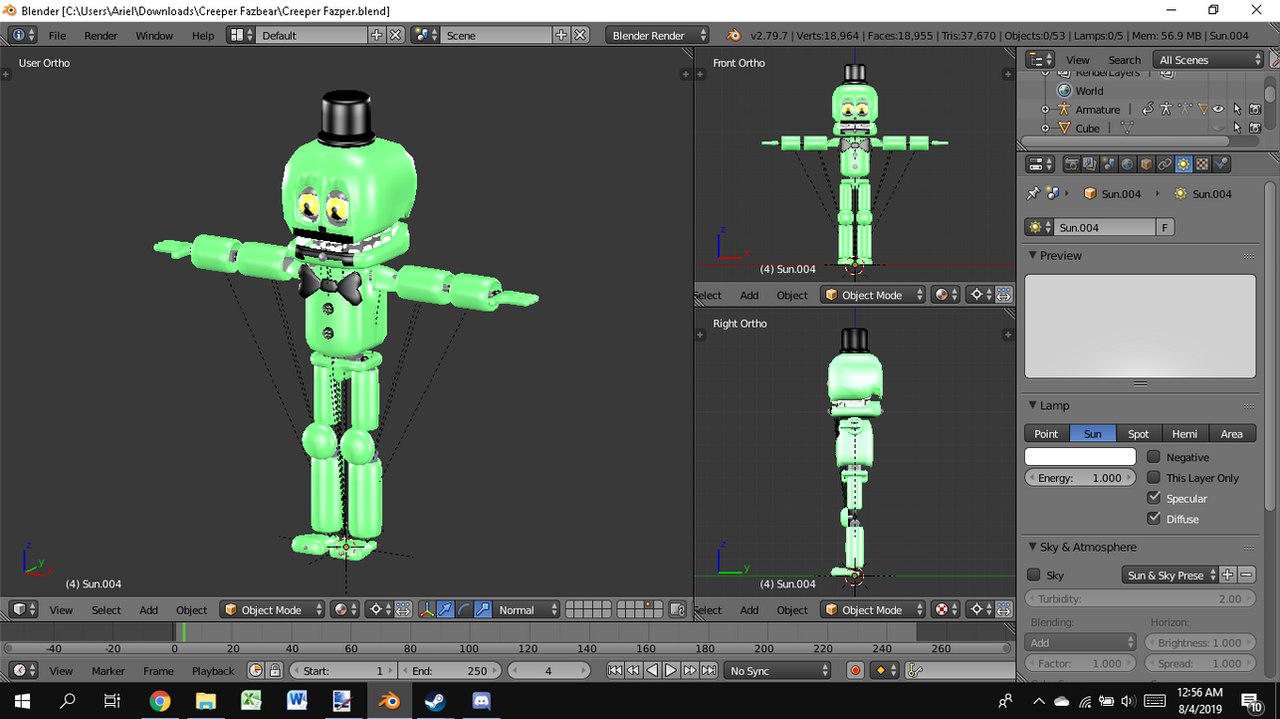
Task: Collapse the Lamp panel
Action: 1033,406
